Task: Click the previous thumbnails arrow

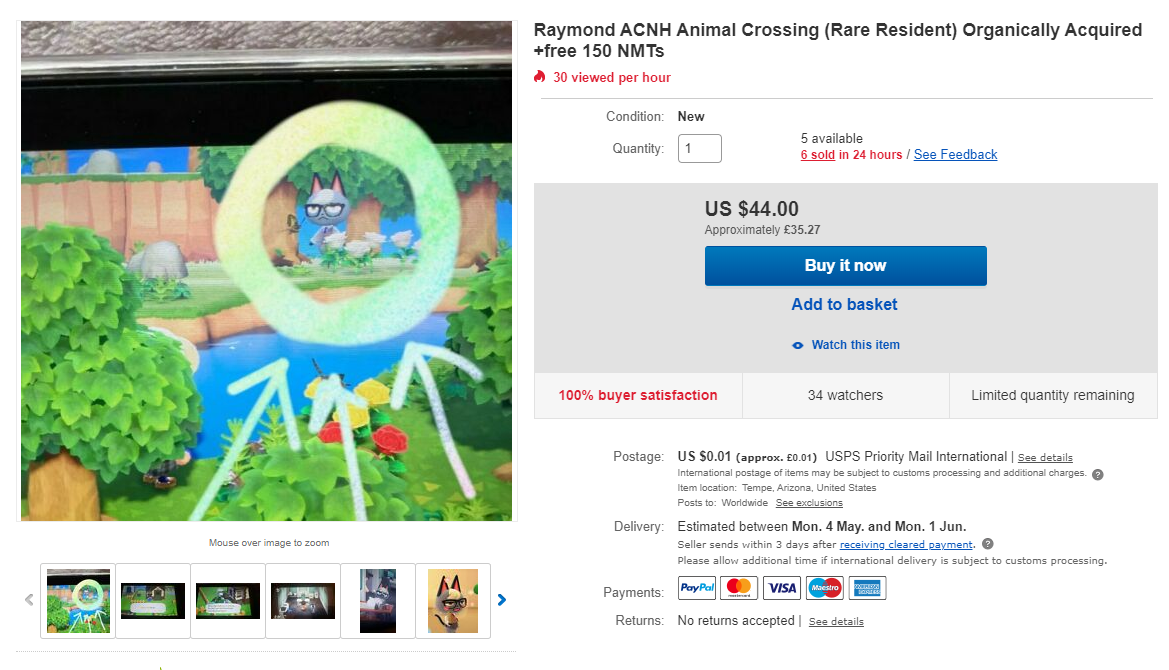Action: 29,600
